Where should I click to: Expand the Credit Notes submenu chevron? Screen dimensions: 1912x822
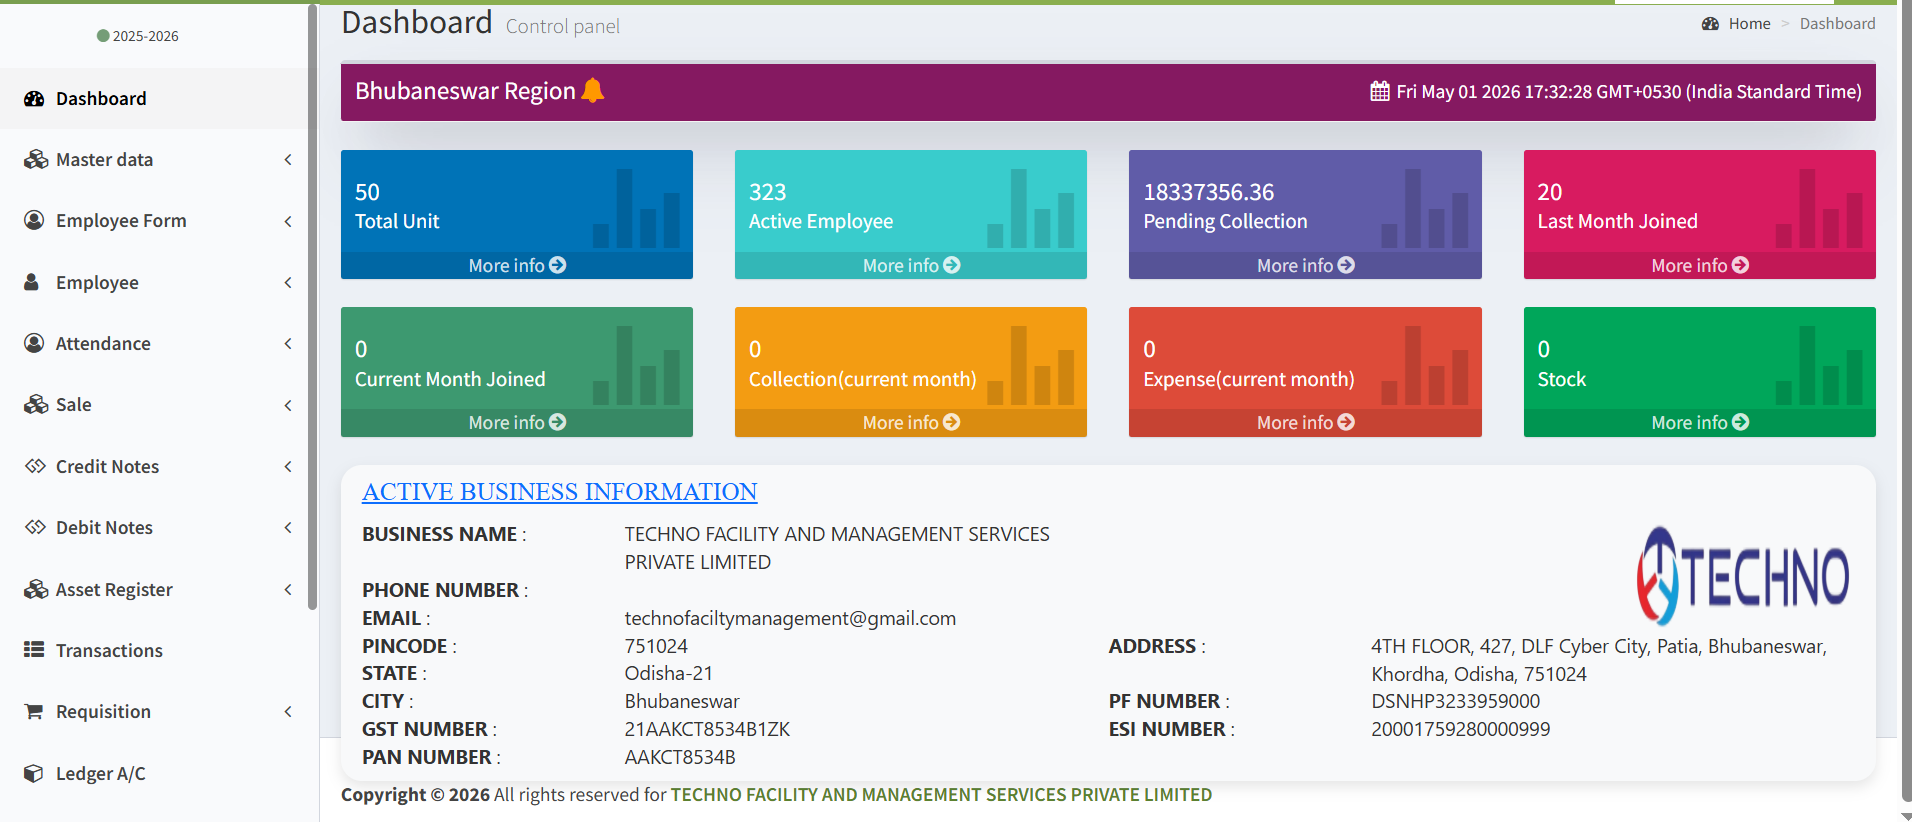[288, 466]
